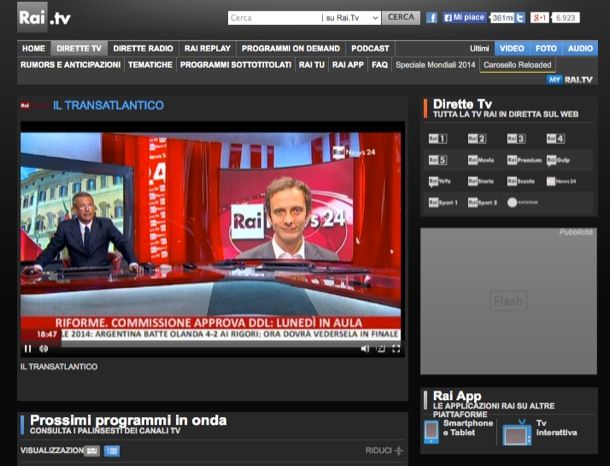Open the Rai 5 live channel

pyautogui.click(x=438, y=160)
